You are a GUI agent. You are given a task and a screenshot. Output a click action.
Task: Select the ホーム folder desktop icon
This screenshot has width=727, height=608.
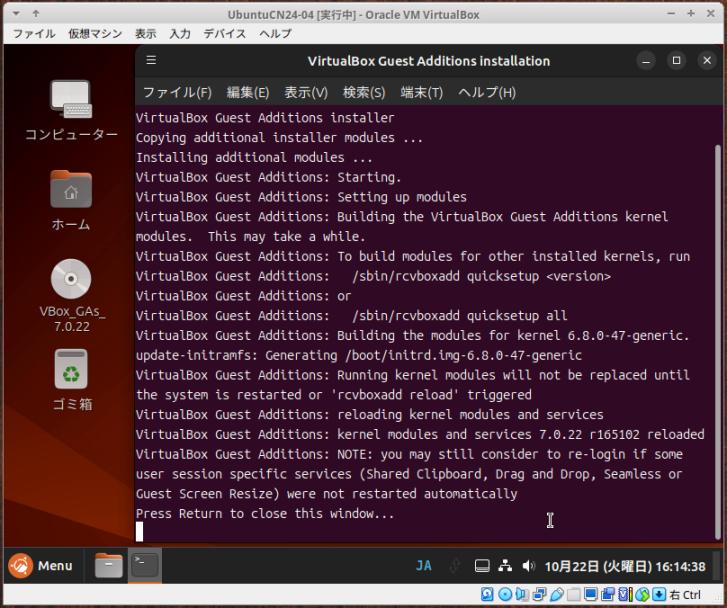(x=71, y=200)
